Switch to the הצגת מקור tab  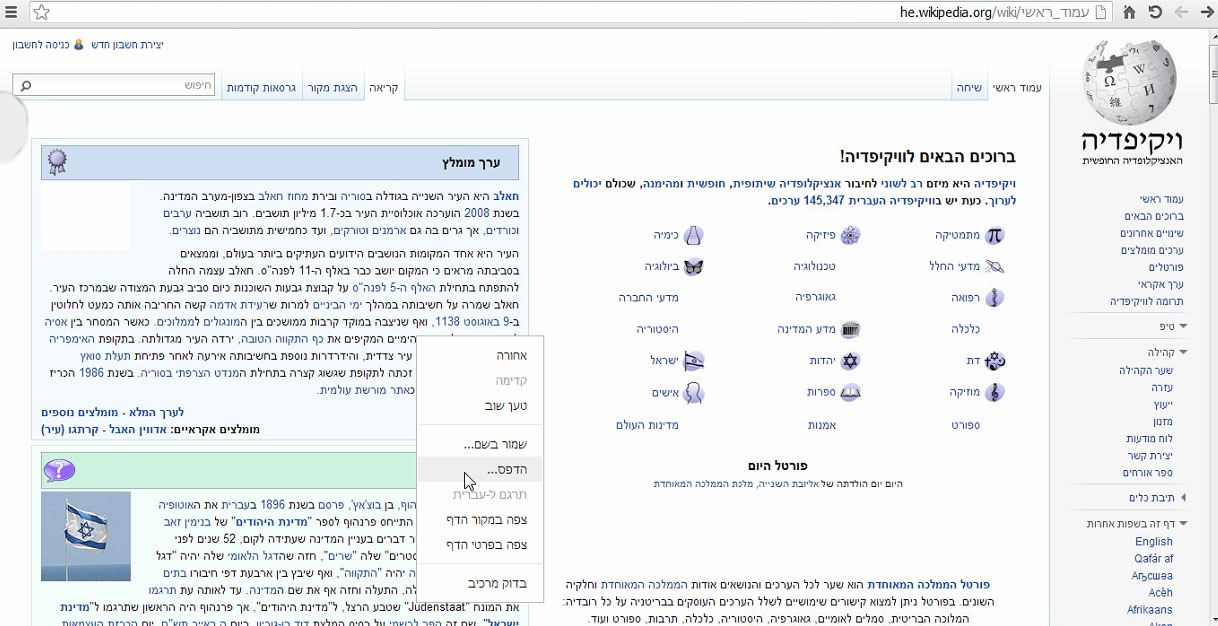[333, 88]
